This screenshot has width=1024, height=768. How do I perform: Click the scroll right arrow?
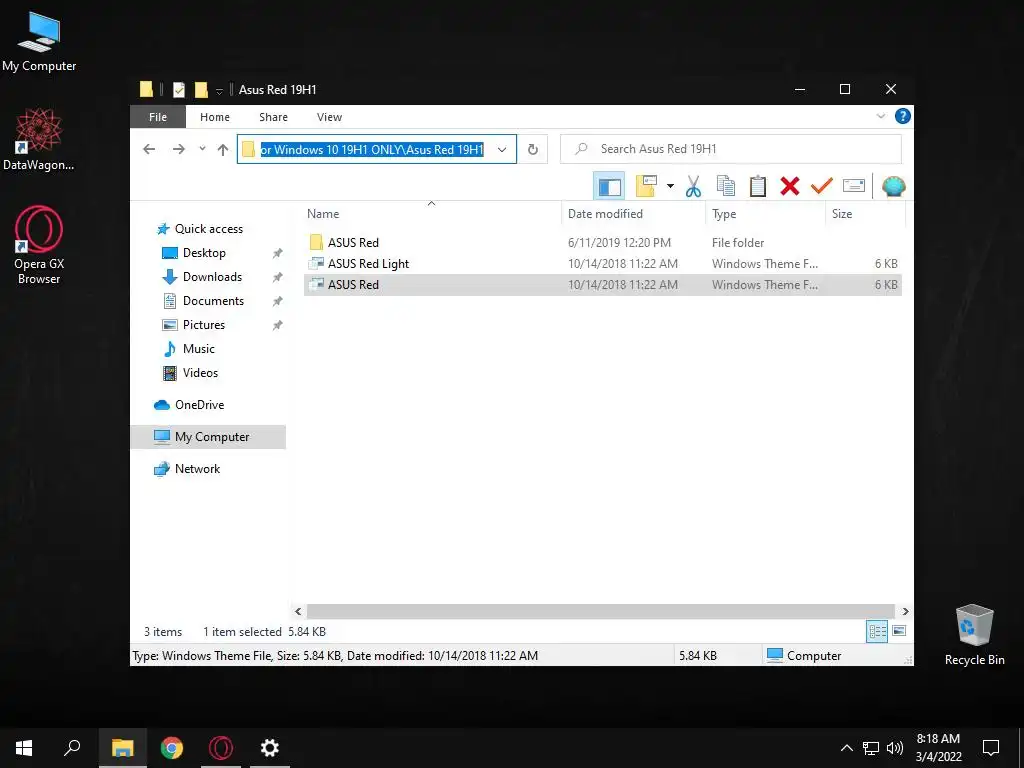905,611
